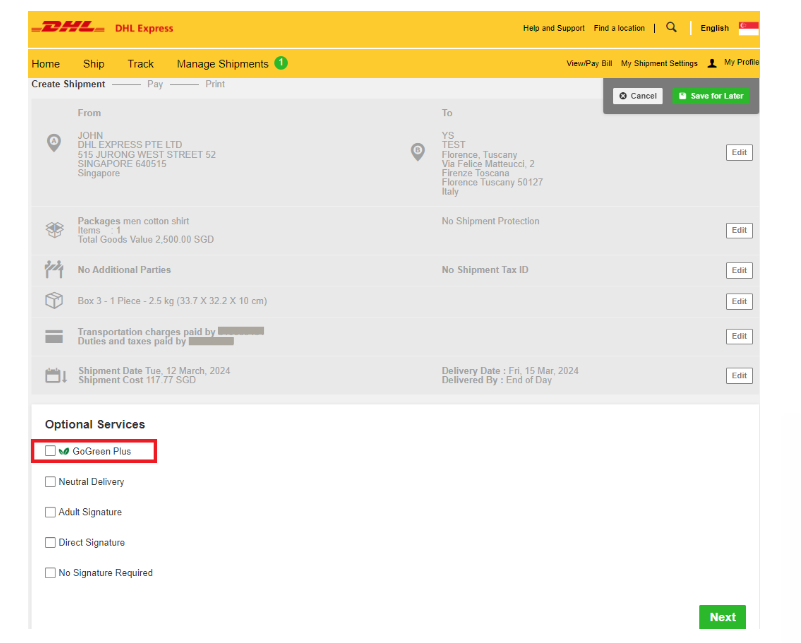
Task: Open My Profile link
Action: tap(741, 62)
